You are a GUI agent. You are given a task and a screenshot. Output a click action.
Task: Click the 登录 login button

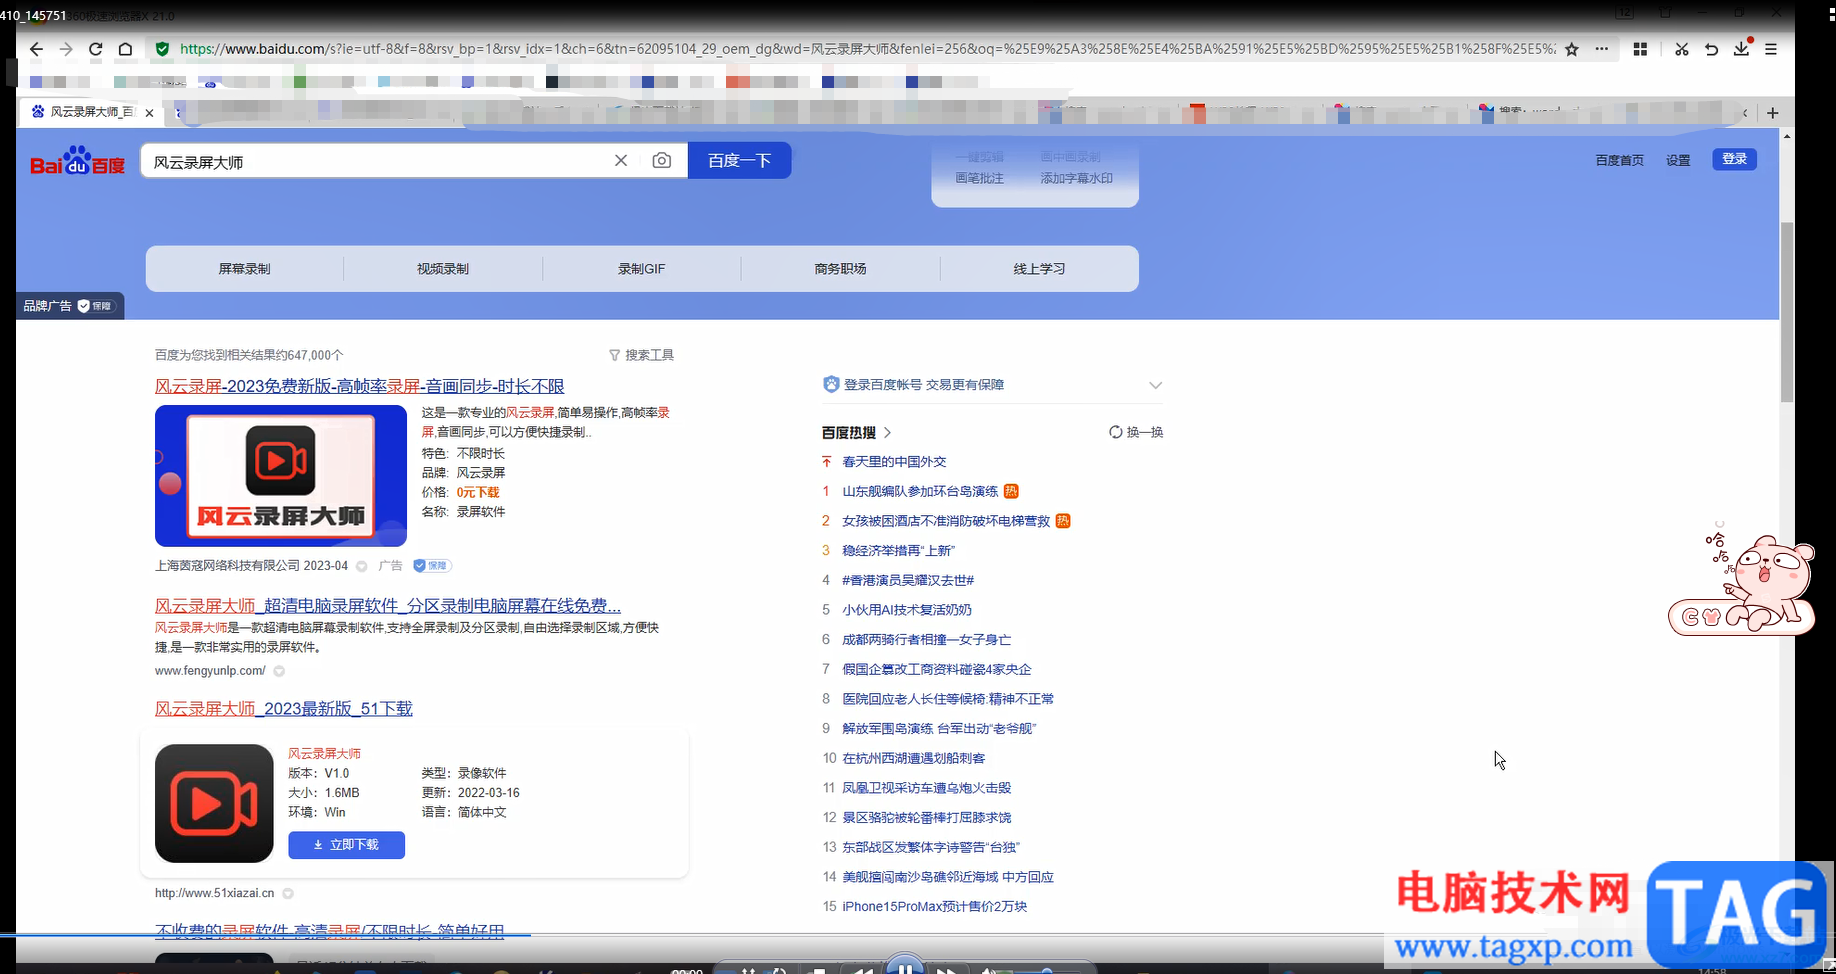[1735, 159]
